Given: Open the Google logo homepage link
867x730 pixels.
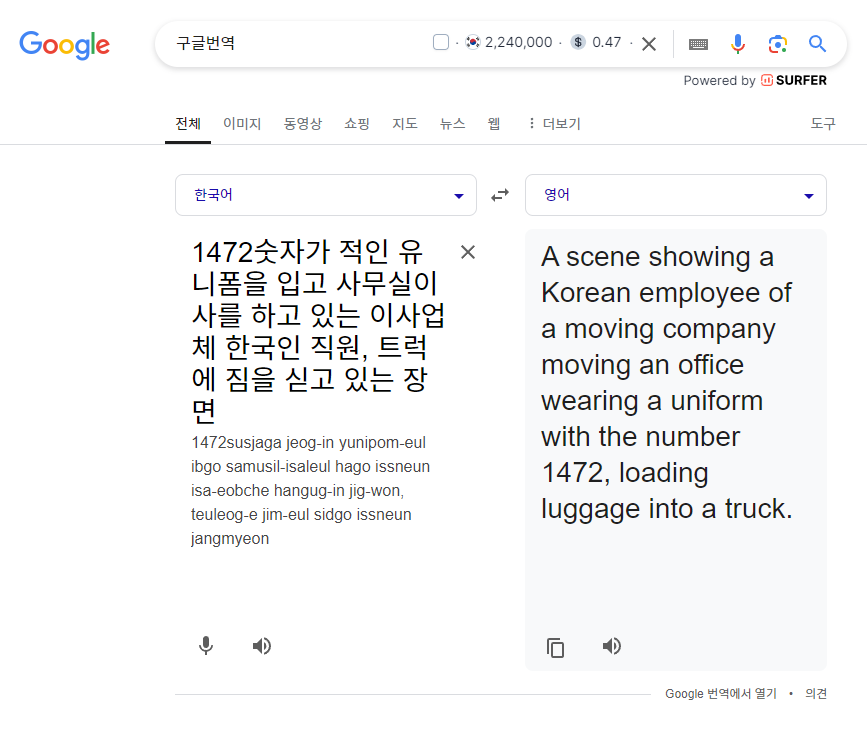Looking at the screenshot, I should pyautogui.click(x=65, y=45).
